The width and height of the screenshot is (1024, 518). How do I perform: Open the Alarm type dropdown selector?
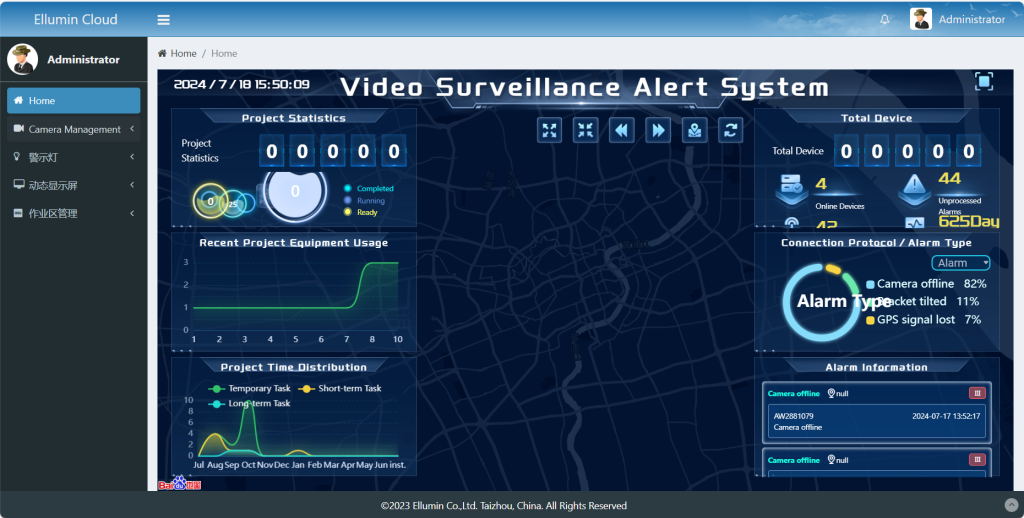[960, 263]
